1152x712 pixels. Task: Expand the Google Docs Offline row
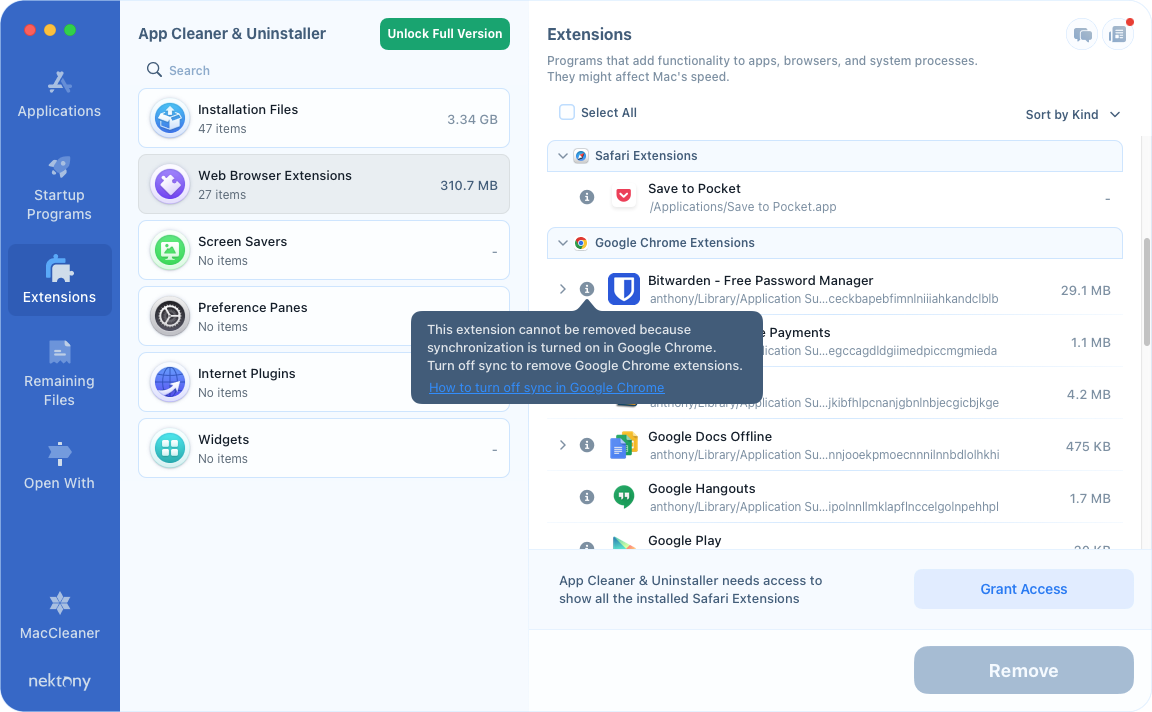[563, 445]
